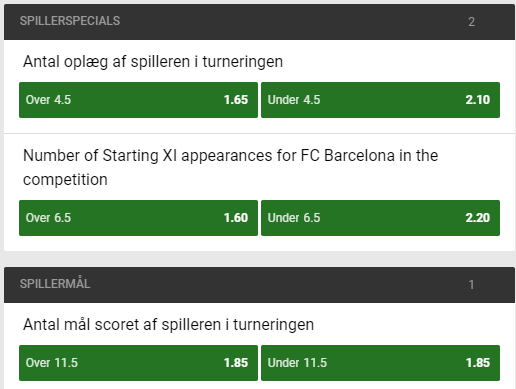Tap the 1.85 odds on Over 11.5

pyautogui.click(x=236, y=363)
